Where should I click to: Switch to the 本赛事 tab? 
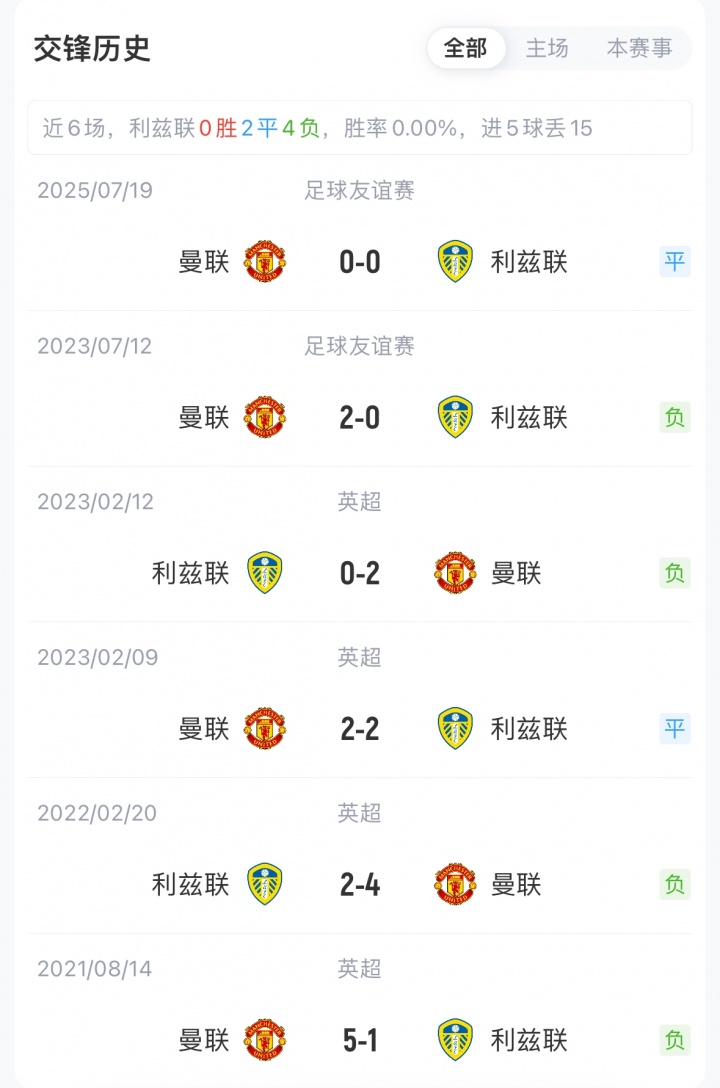tap(639, 48)
